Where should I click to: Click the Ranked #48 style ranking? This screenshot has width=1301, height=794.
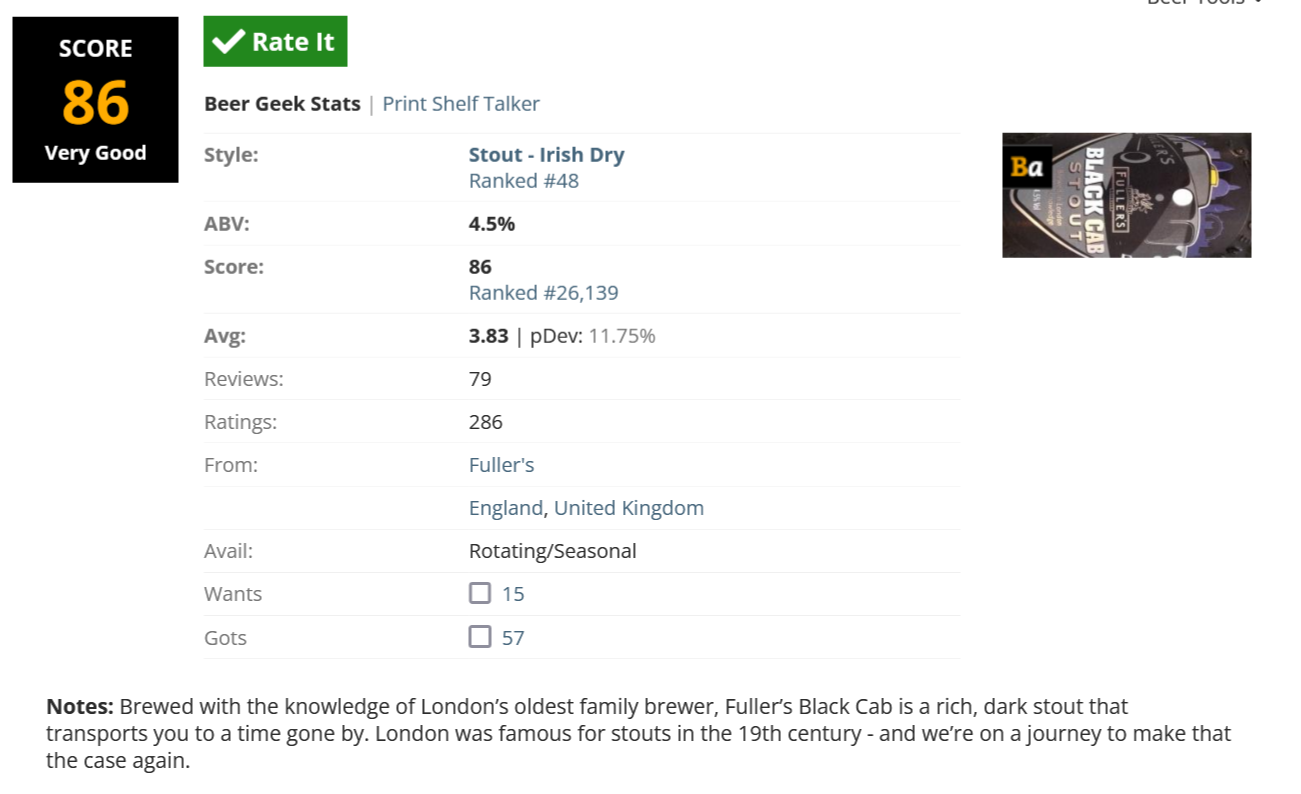click(x=524, y=181)
